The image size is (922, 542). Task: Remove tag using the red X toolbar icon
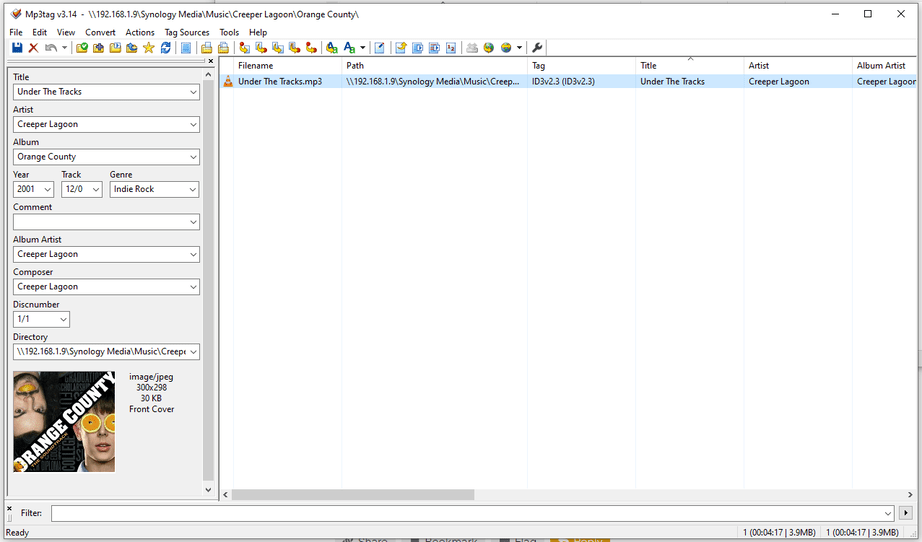(34, 48)
